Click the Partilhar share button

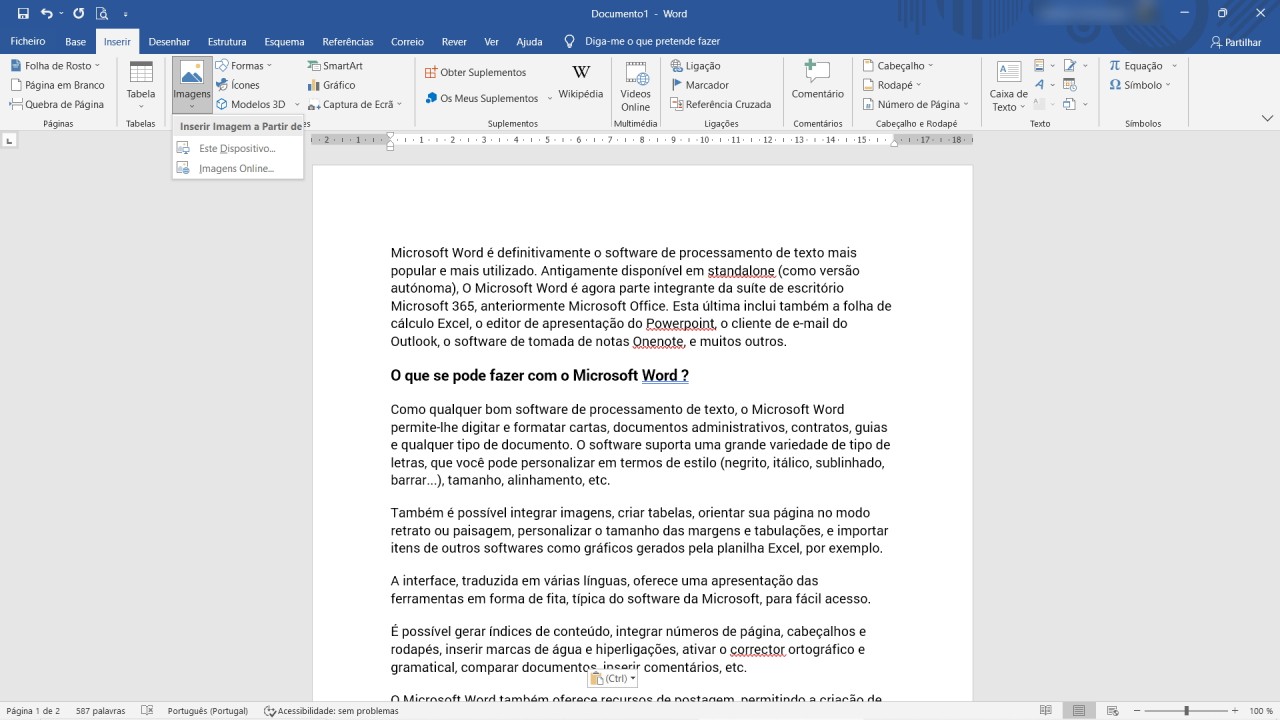(x=1235, y=42)
